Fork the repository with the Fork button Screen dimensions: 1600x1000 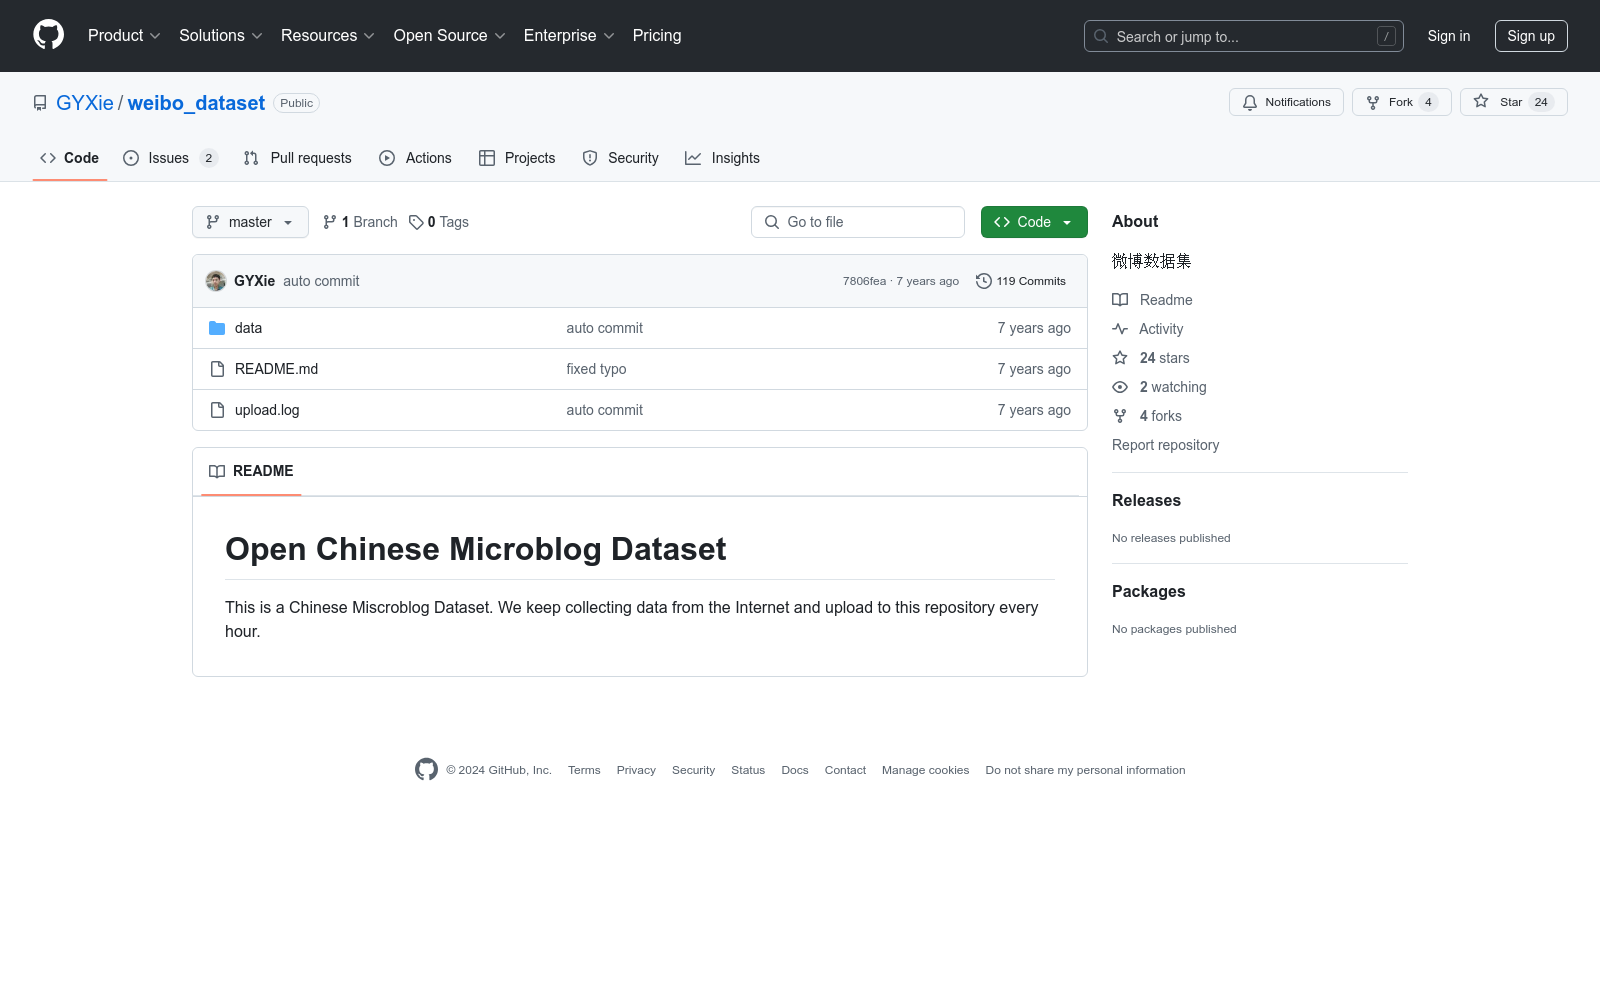[x=1402, y=102]
